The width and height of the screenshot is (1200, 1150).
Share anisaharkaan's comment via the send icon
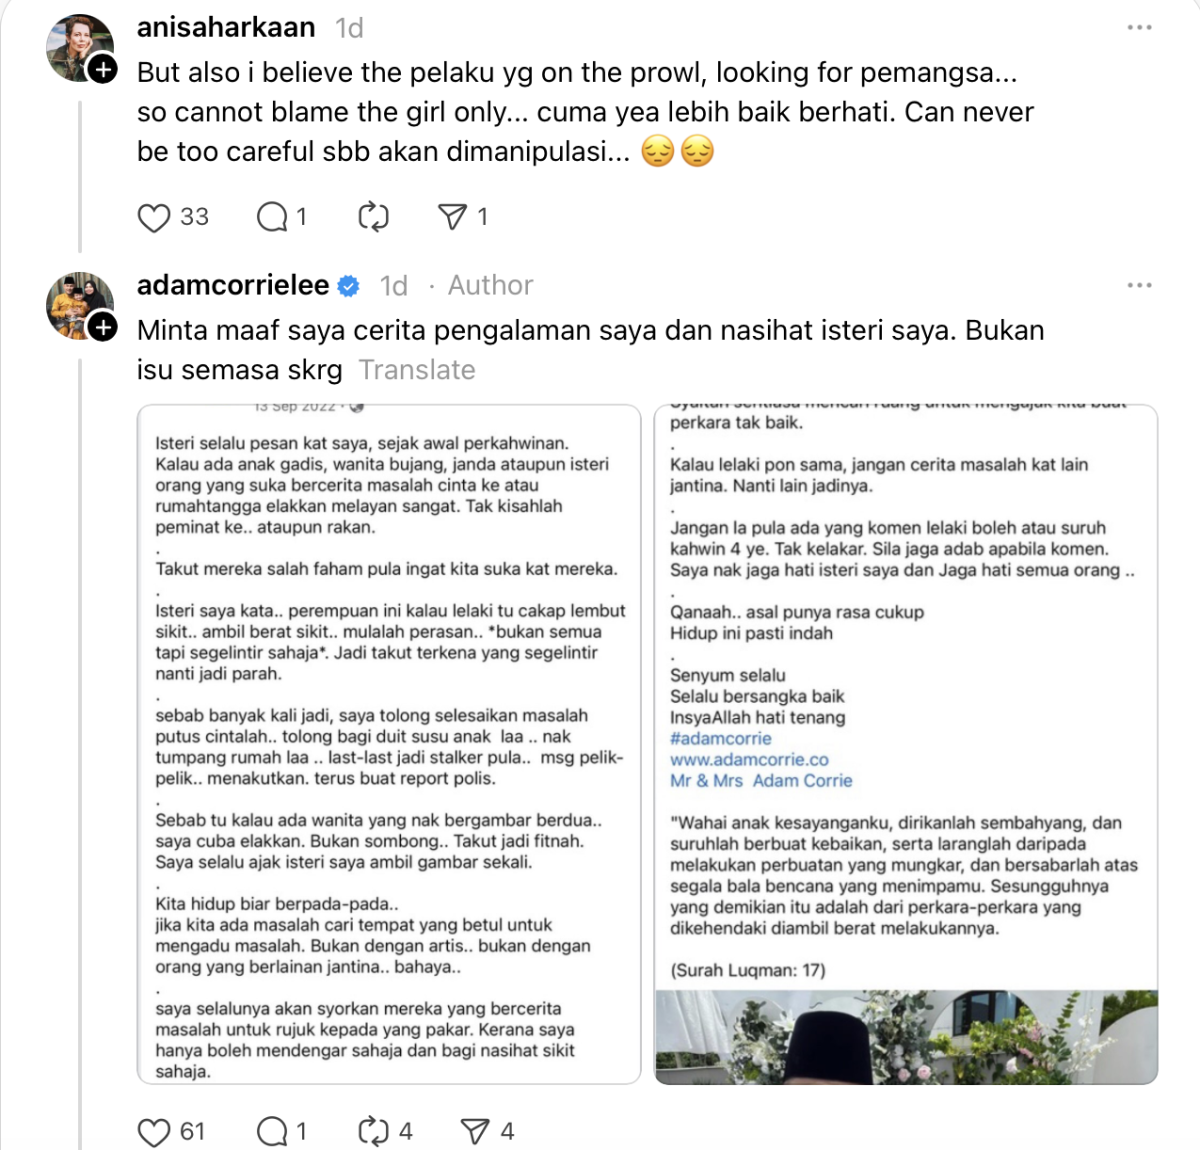452,217
